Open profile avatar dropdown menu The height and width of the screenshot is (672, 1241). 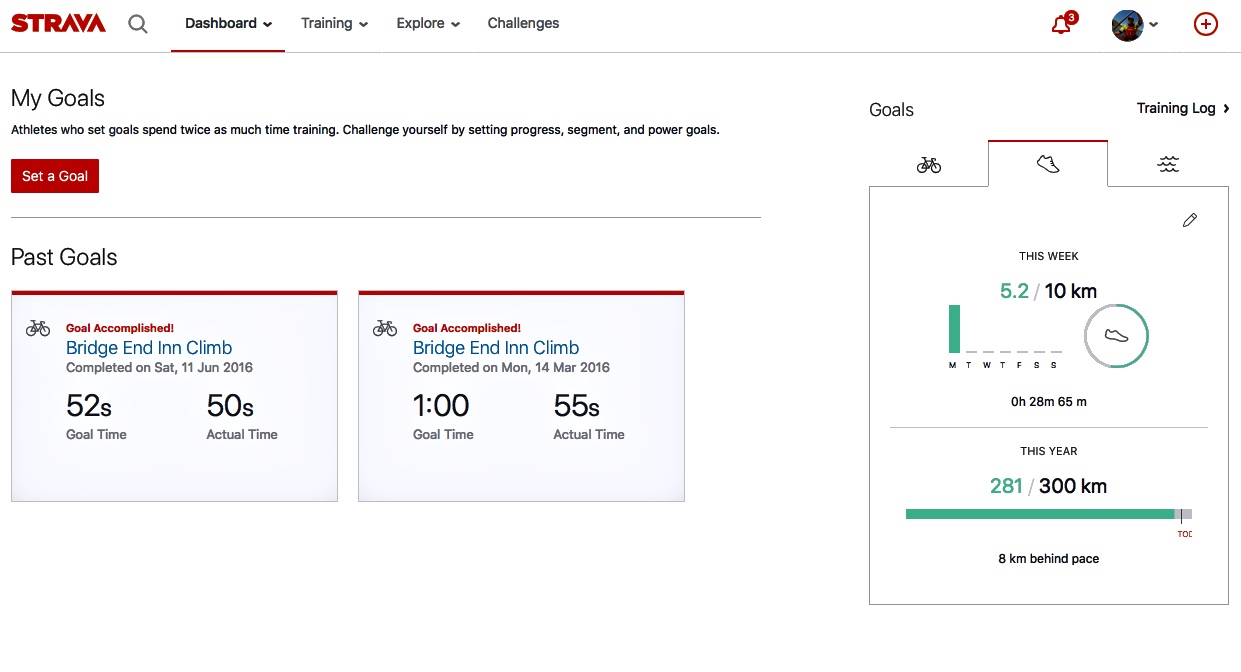1135,25
